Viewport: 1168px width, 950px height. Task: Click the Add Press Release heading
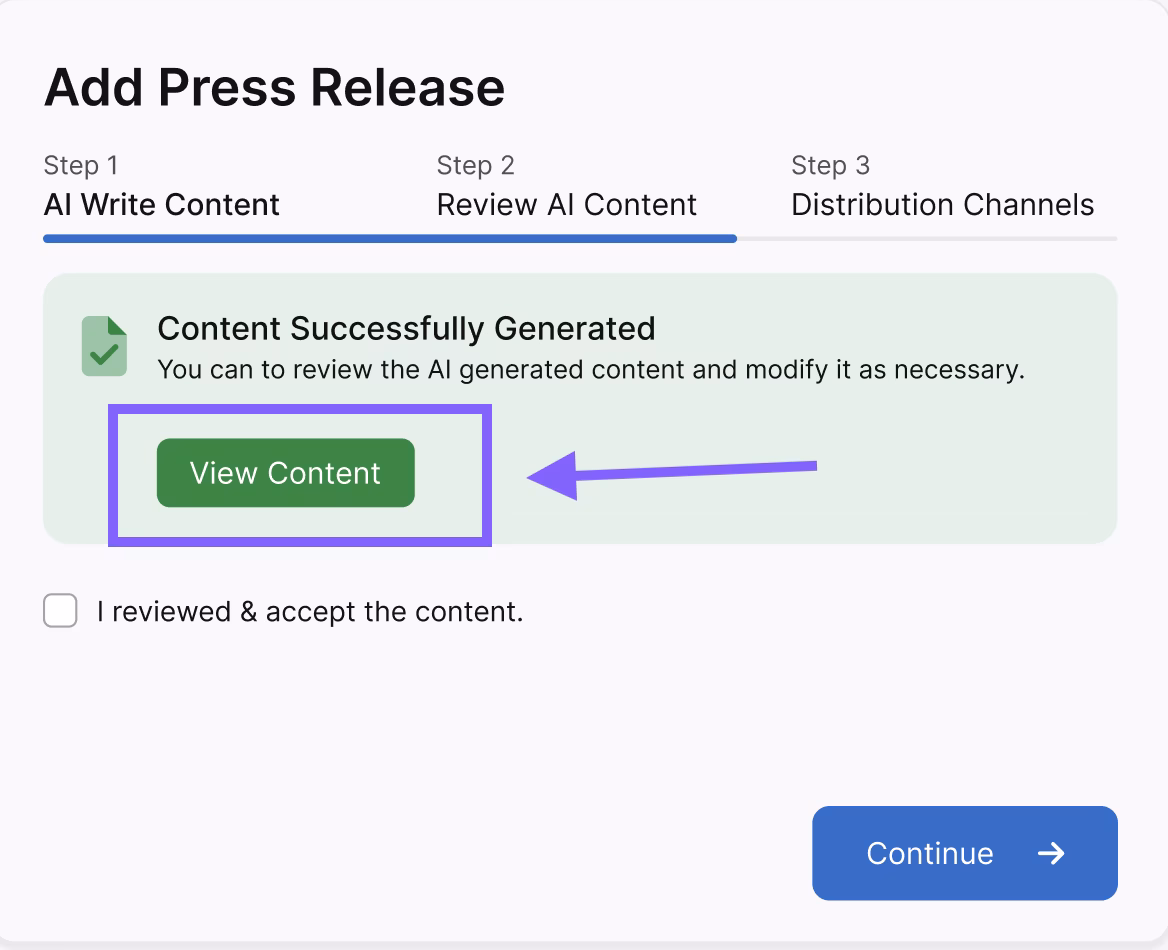274,88
